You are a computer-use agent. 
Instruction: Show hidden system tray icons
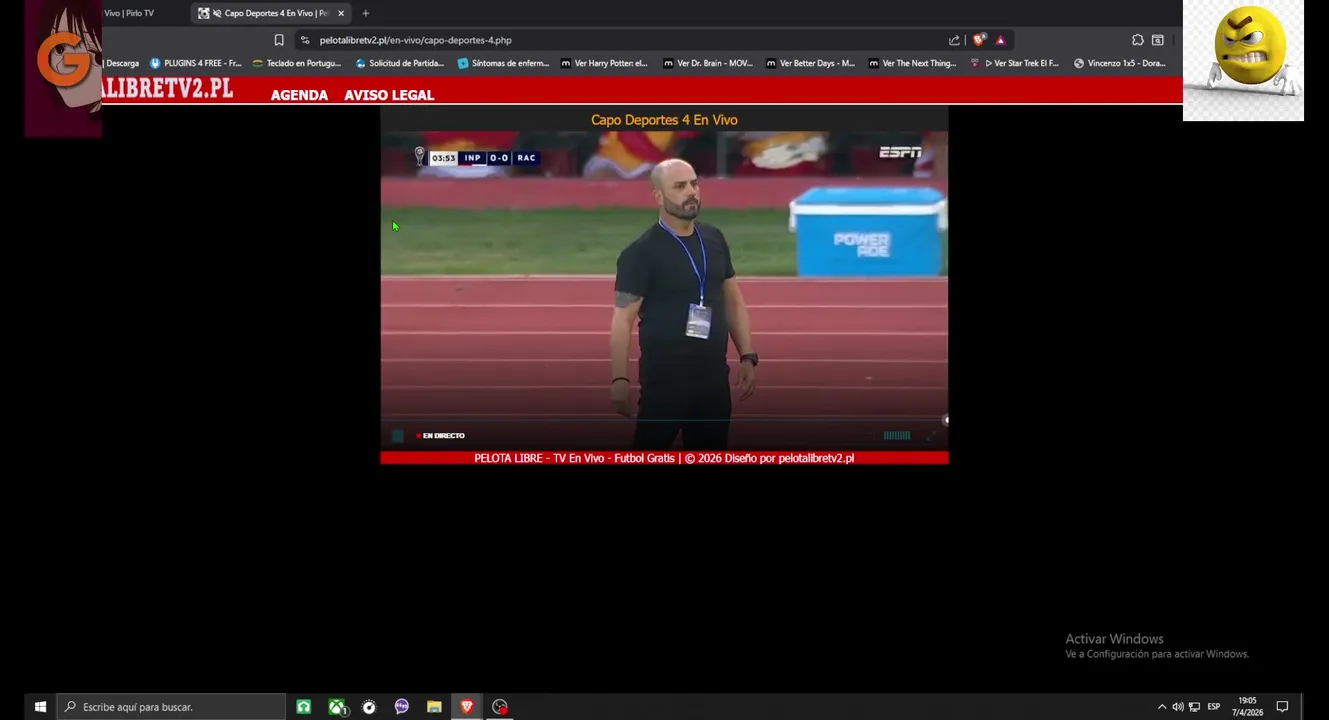point(1162,707)
